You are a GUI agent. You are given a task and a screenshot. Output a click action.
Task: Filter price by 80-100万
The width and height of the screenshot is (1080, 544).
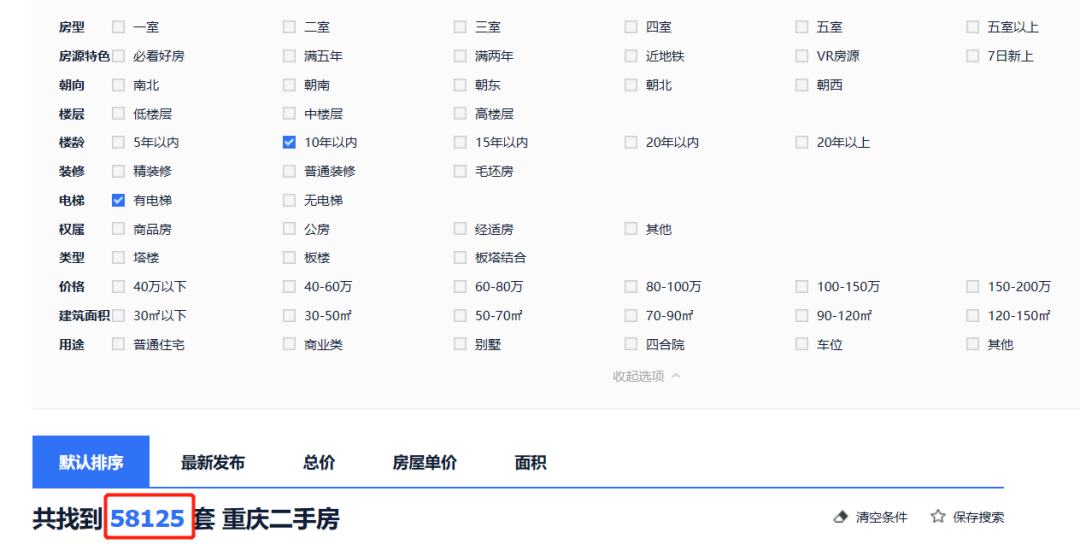(x=631, y=286)
